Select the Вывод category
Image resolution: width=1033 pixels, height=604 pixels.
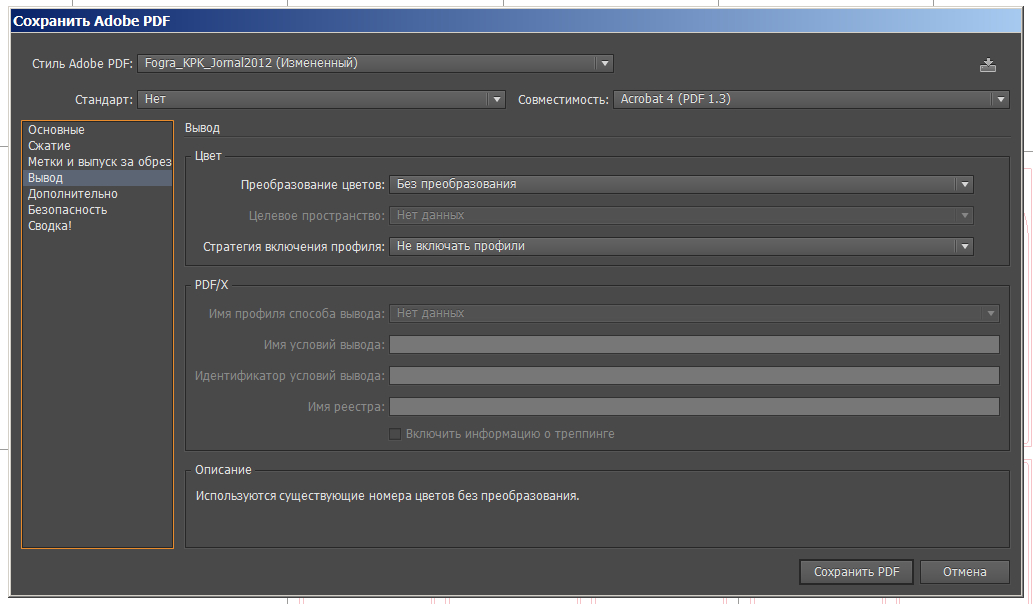point(98,178)
